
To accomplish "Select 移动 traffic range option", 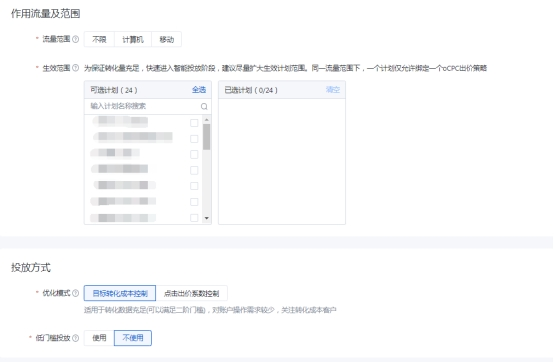I will tap(166, 39).
